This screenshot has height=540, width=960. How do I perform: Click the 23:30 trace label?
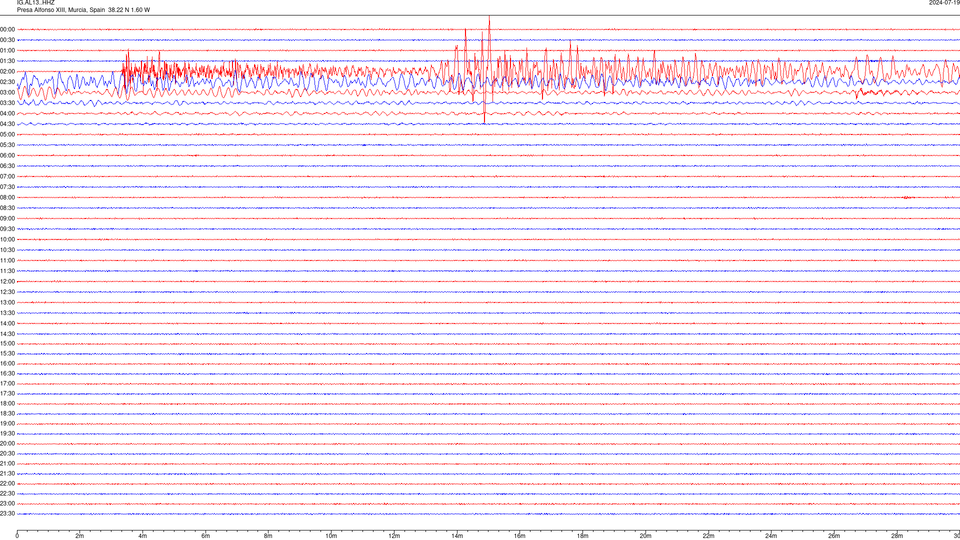tap(7, 514)
